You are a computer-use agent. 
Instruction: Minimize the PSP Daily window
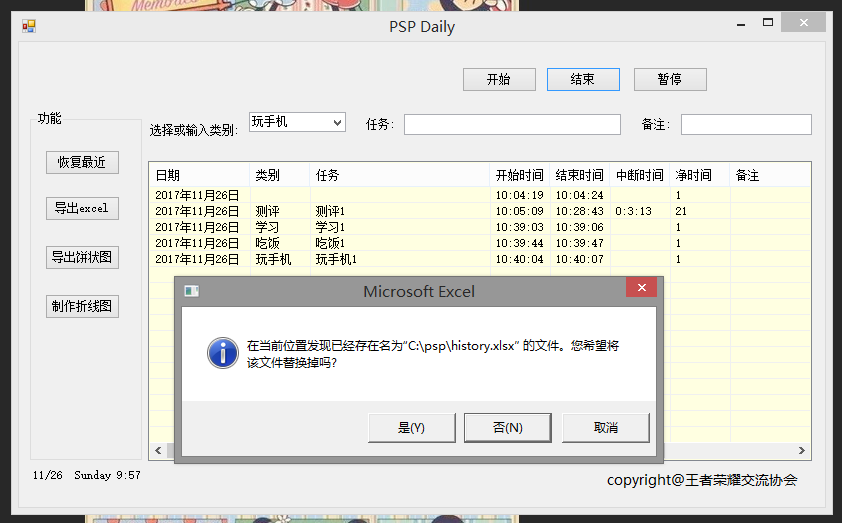tap(741, 24)
